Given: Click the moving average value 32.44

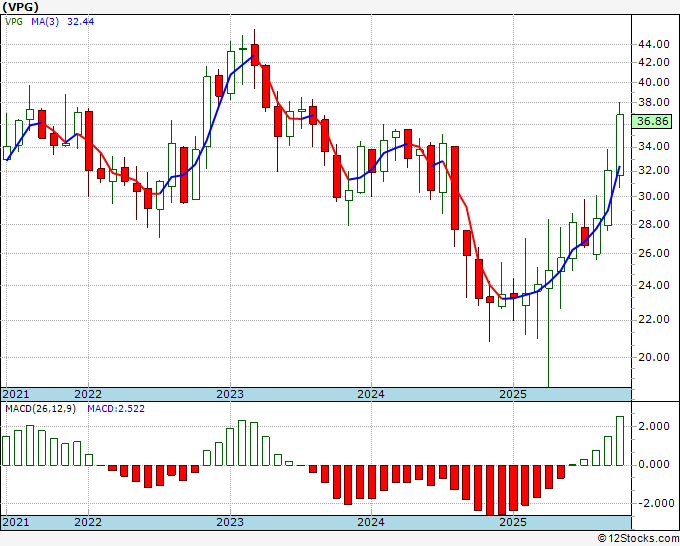Looking at the screenshot, I should pos(81,22).
